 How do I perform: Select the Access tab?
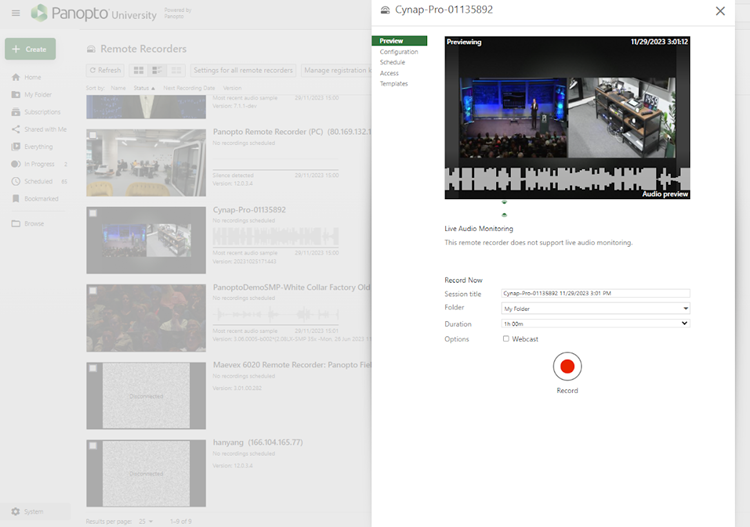(x=389, y=73)
